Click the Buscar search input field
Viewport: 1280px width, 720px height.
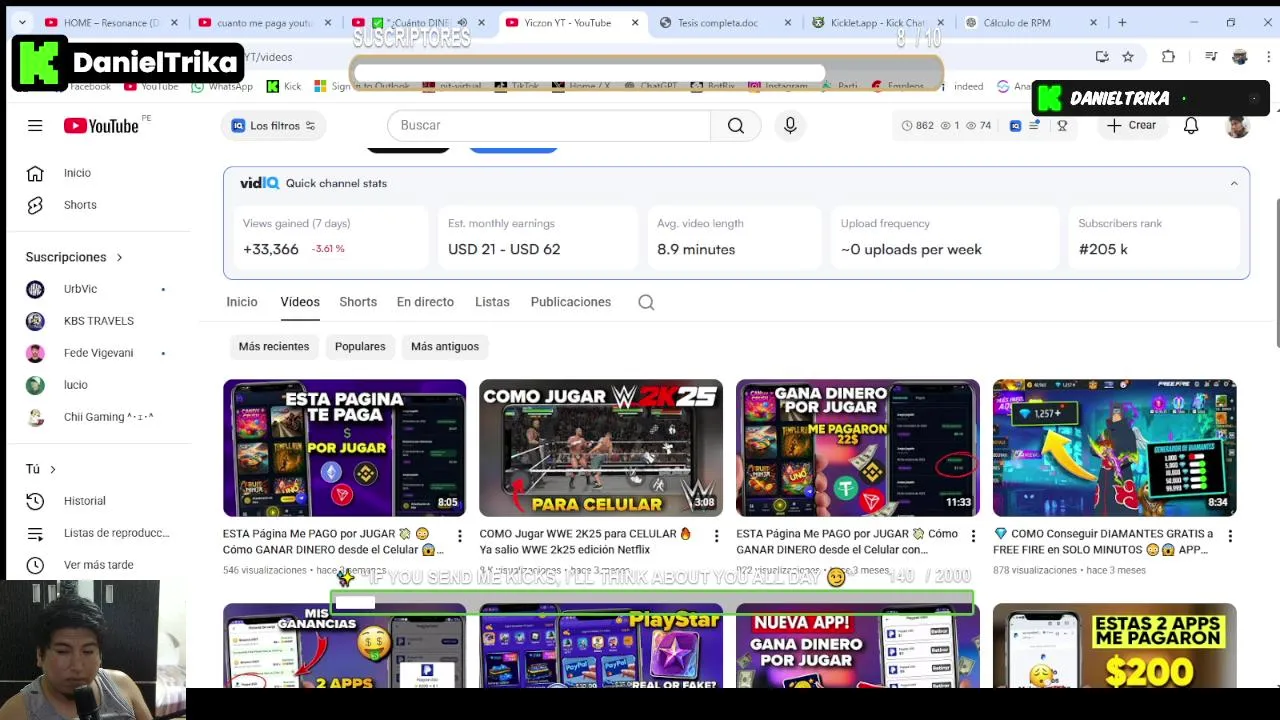tap(549, 126)
